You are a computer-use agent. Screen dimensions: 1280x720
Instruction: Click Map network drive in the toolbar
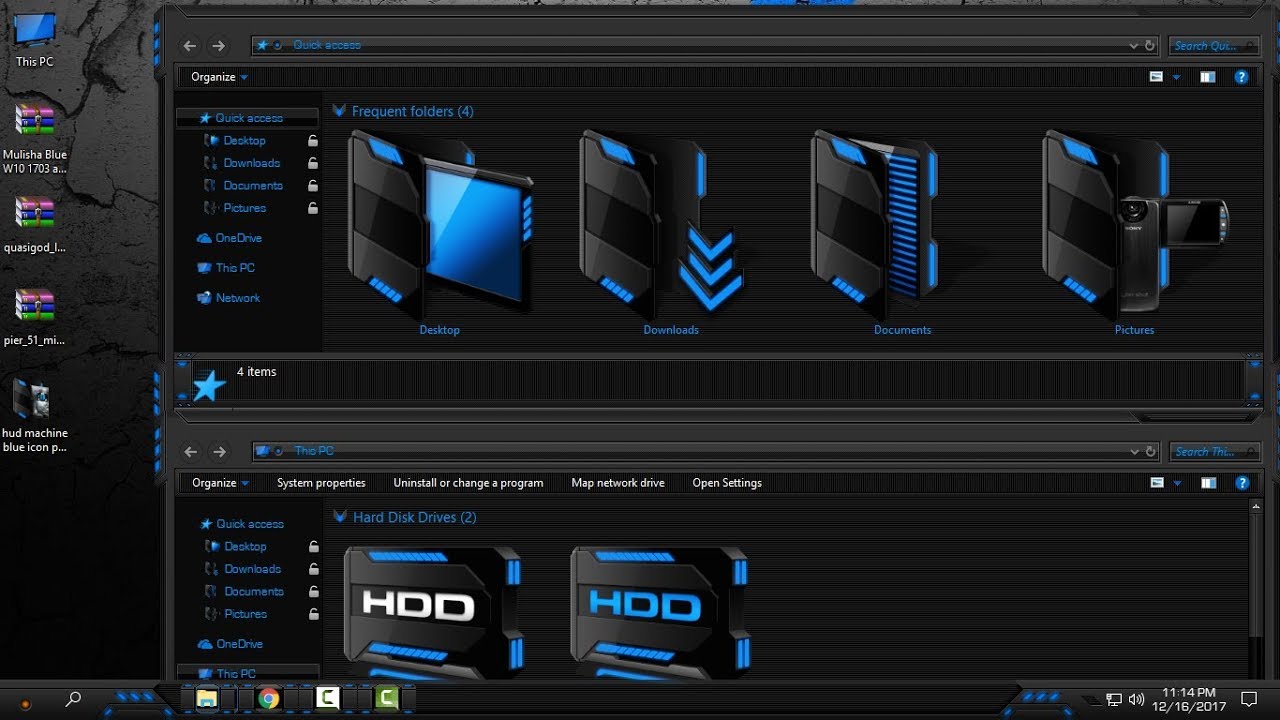pyautogui.click(x=617, y=483)
